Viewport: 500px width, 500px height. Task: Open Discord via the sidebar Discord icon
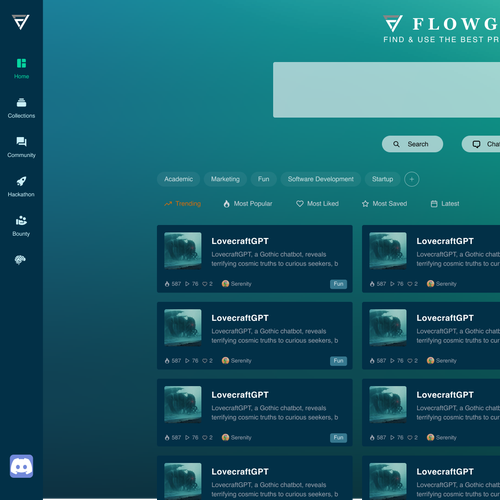pos(21,466)
